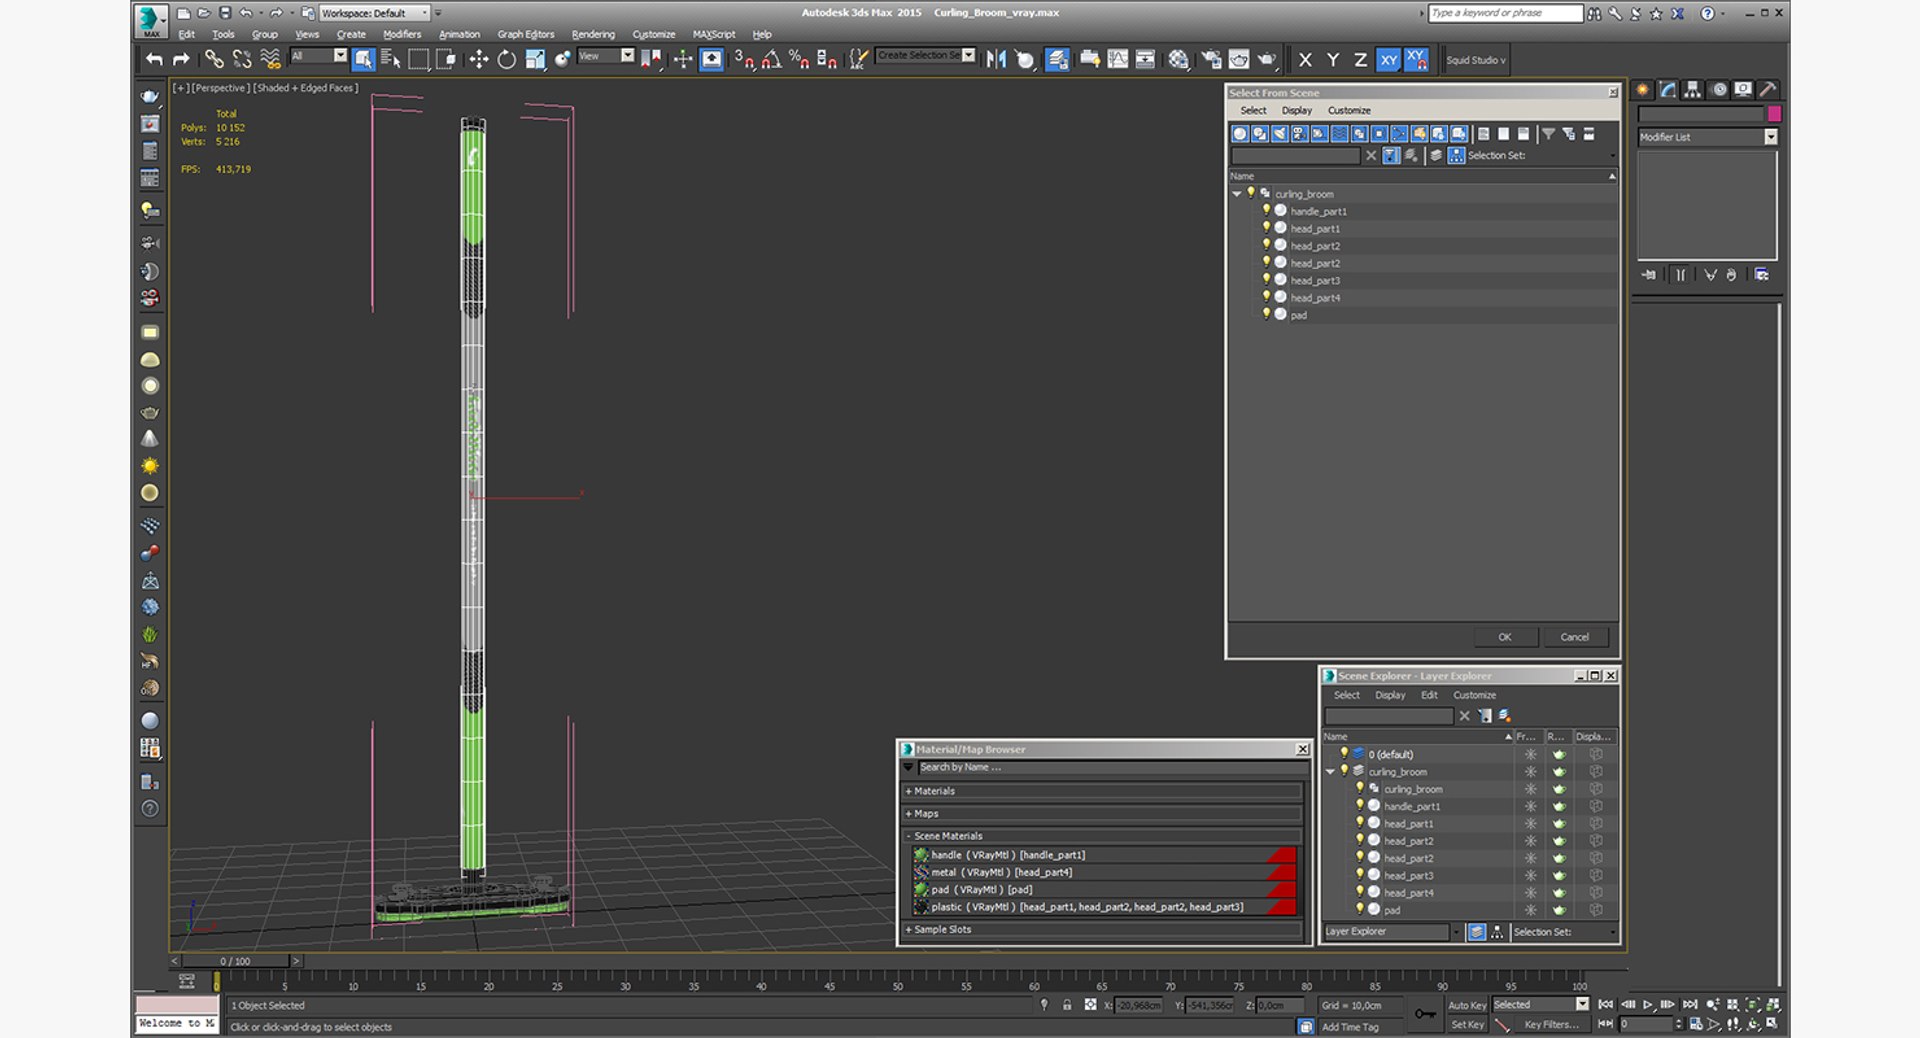Pick the Select and Move tool

click(x=478, y=60)
